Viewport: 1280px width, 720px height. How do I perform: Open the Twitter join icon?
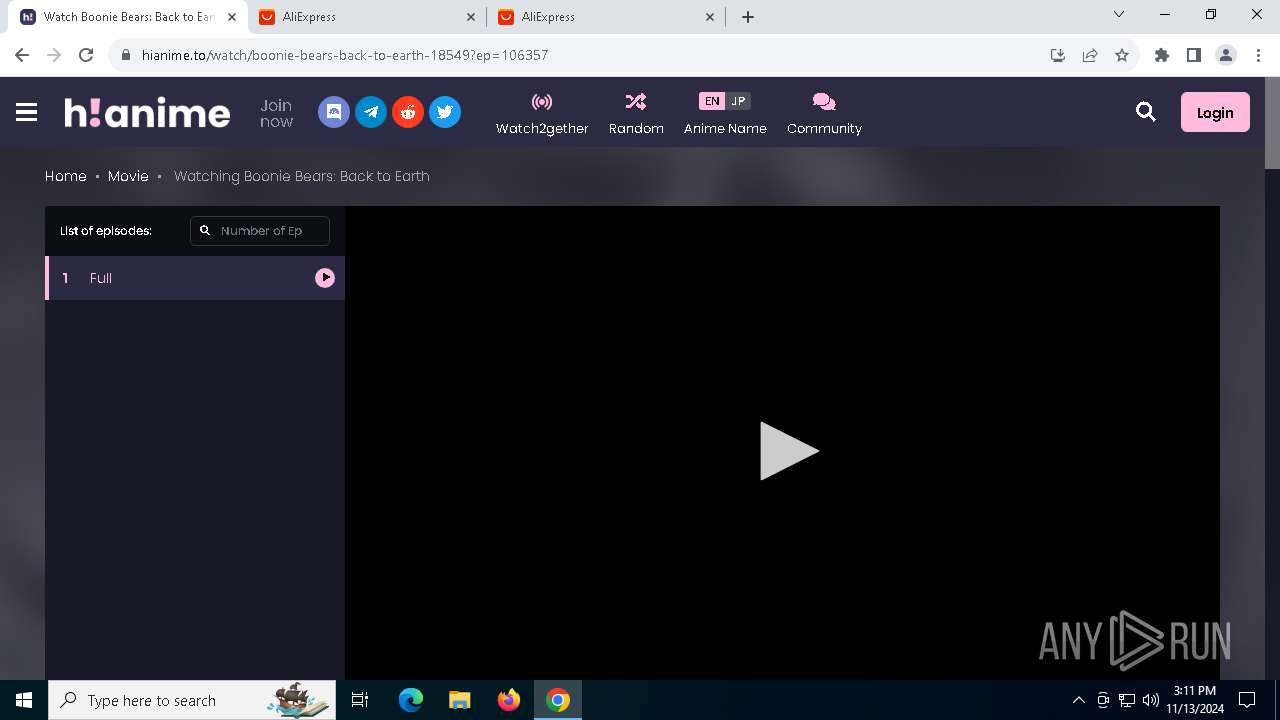click(x=445, y=112)
